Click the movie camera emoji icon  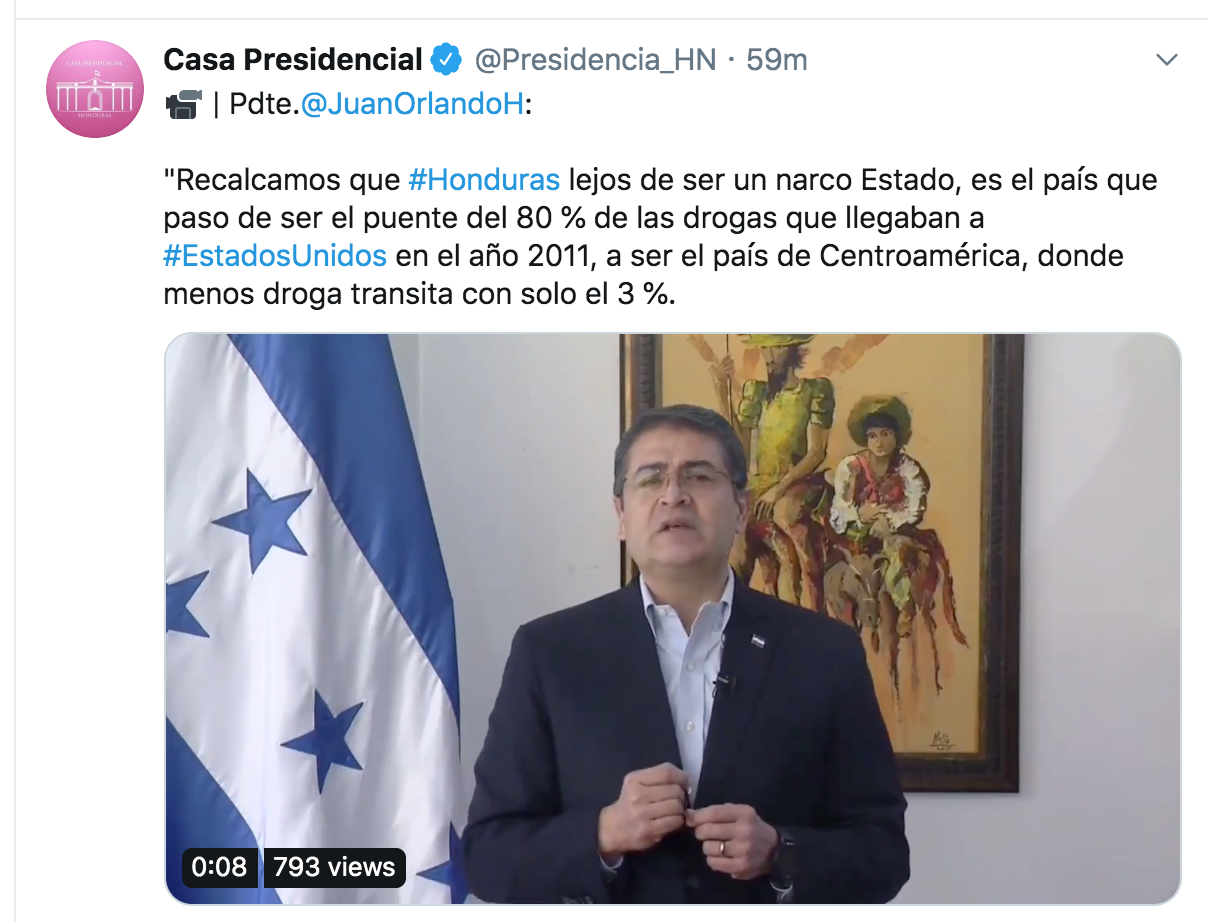point(183,105)
